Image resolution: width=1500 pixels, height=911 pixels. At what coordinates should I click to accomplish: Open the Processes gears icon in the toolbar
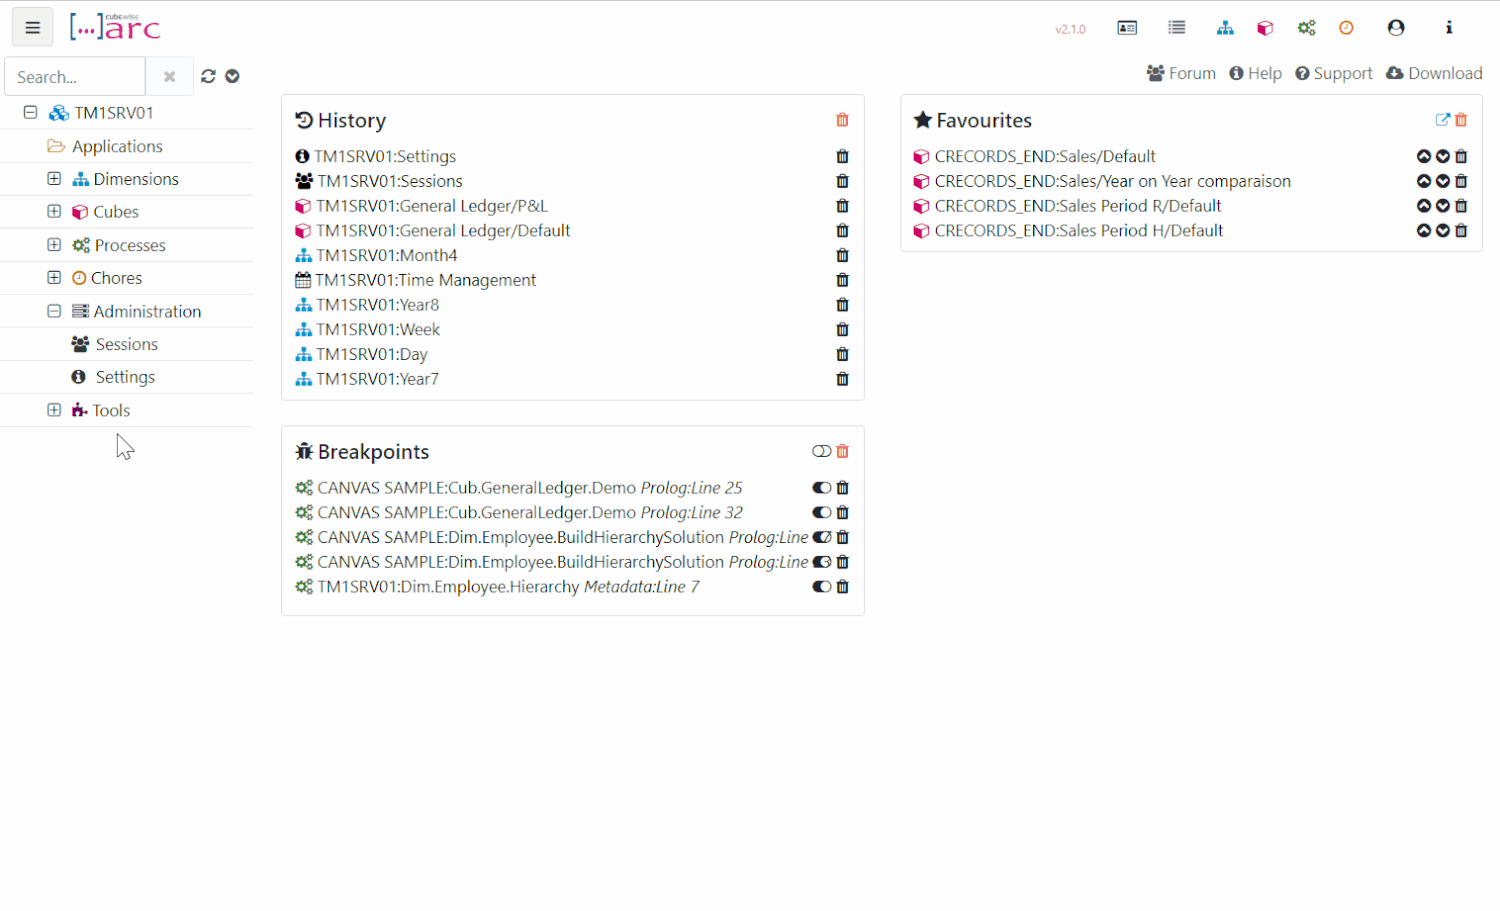(x=1306, y=27)
